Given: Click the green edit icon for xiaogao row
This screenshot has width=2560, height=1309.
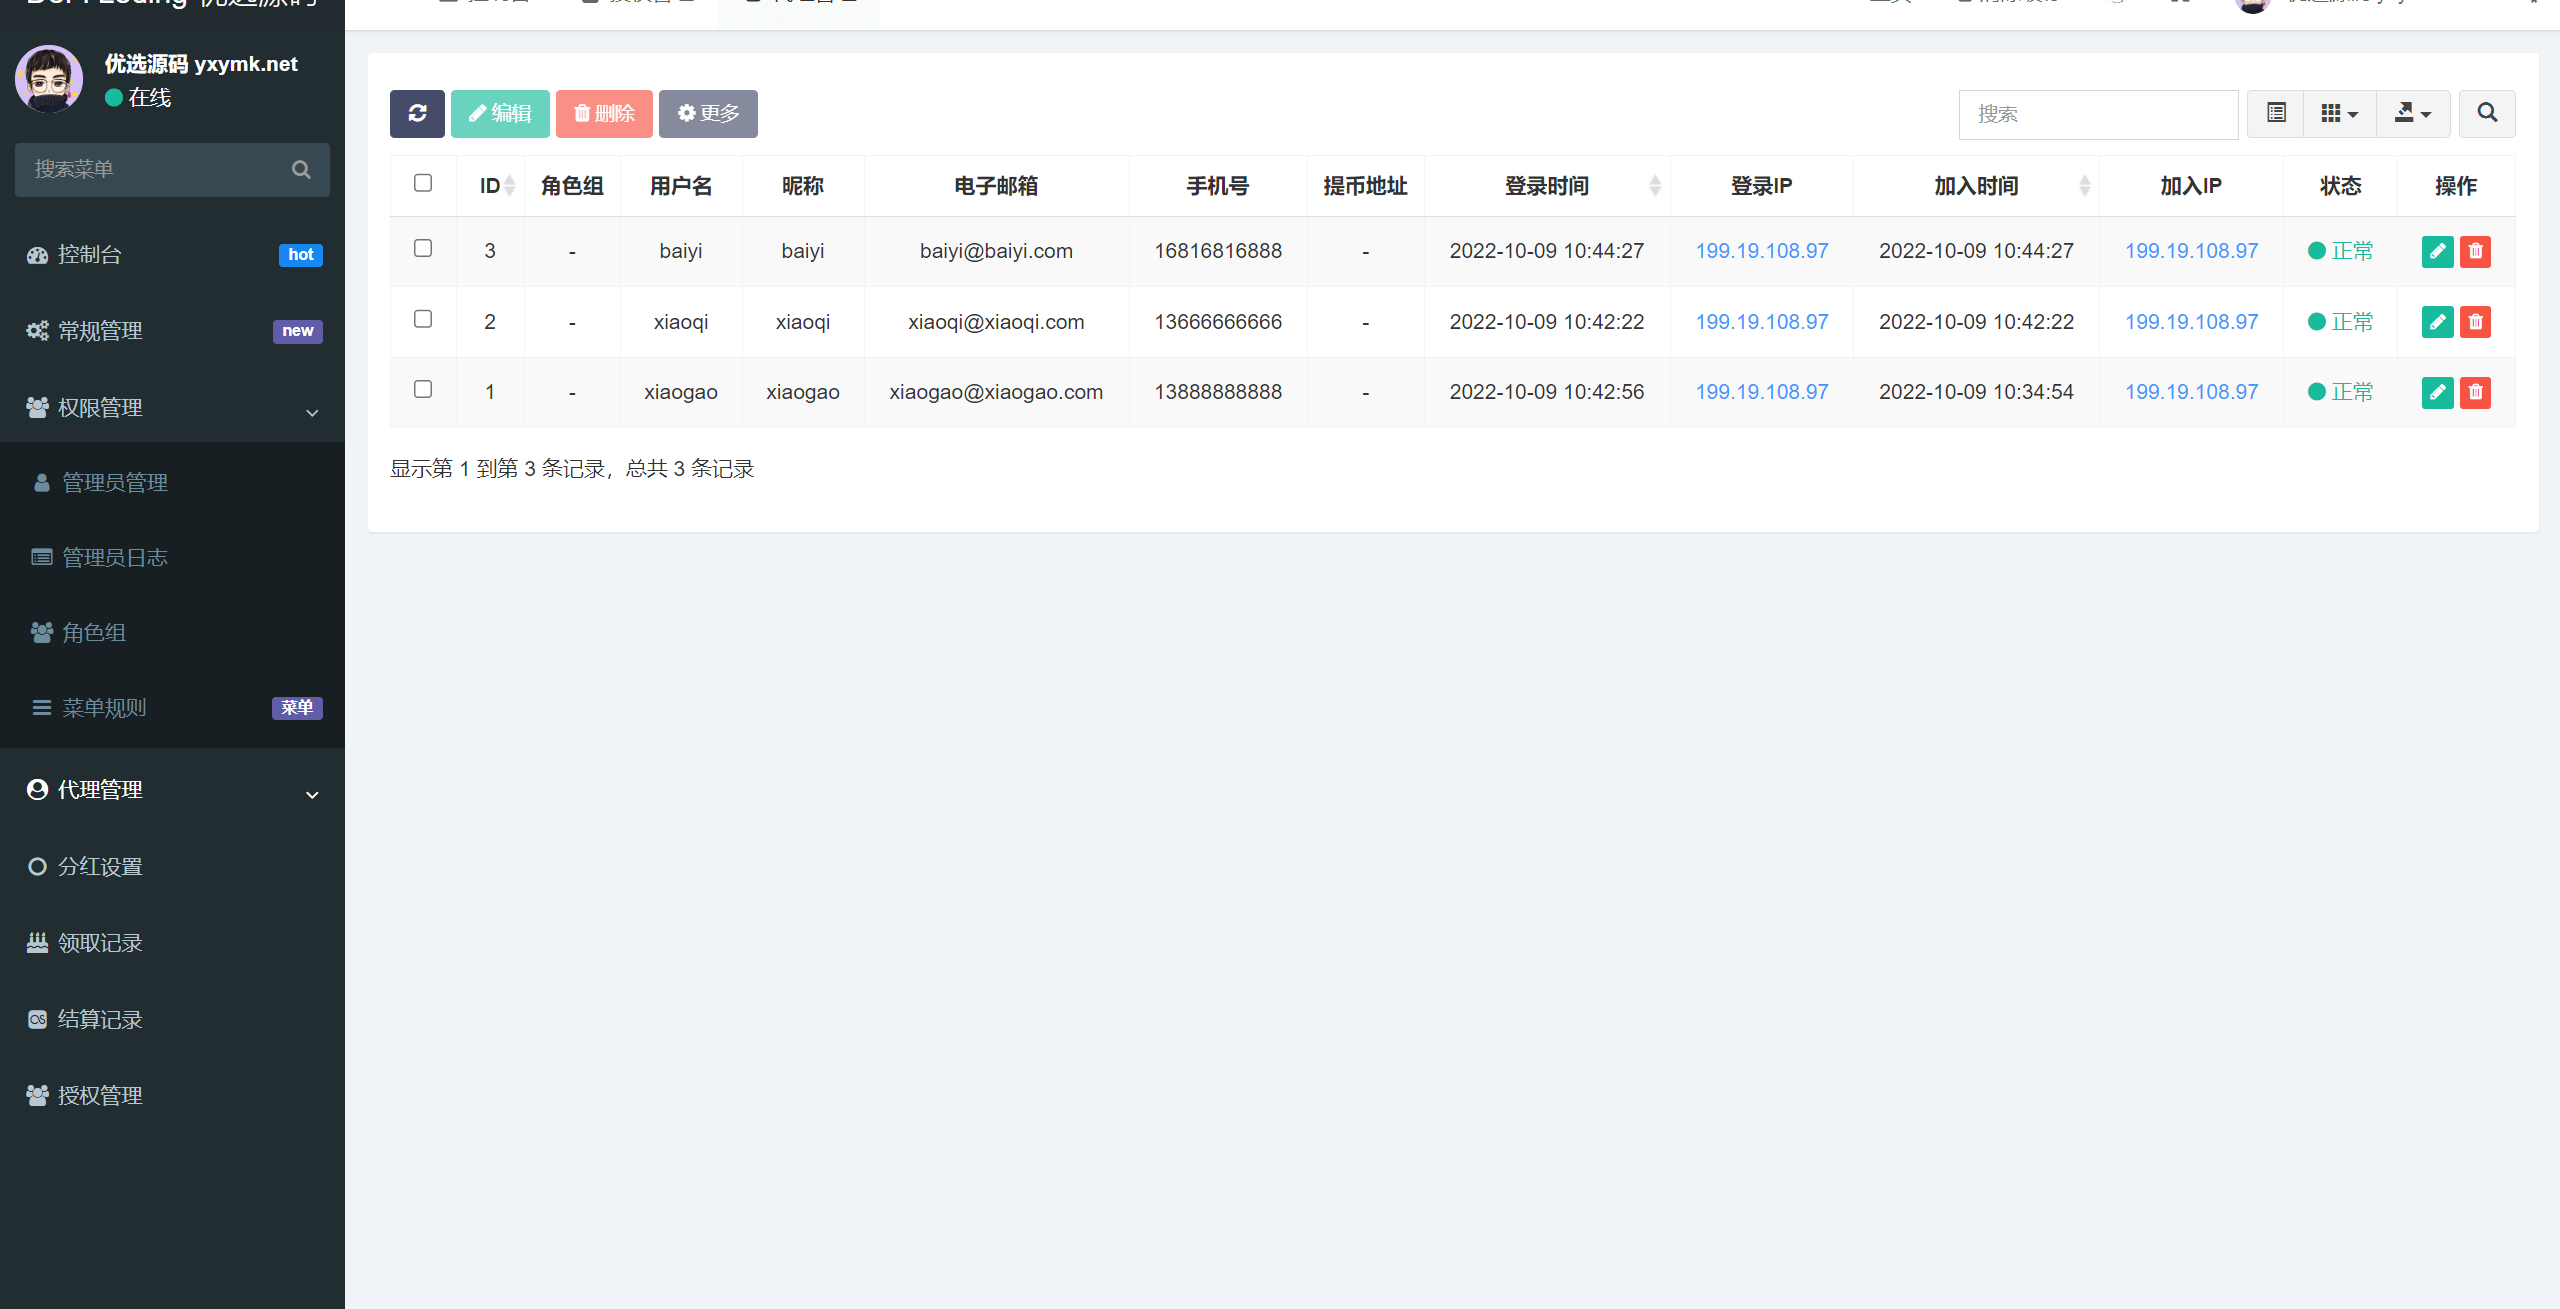Looking at the screenshot, I should 2437,392.
